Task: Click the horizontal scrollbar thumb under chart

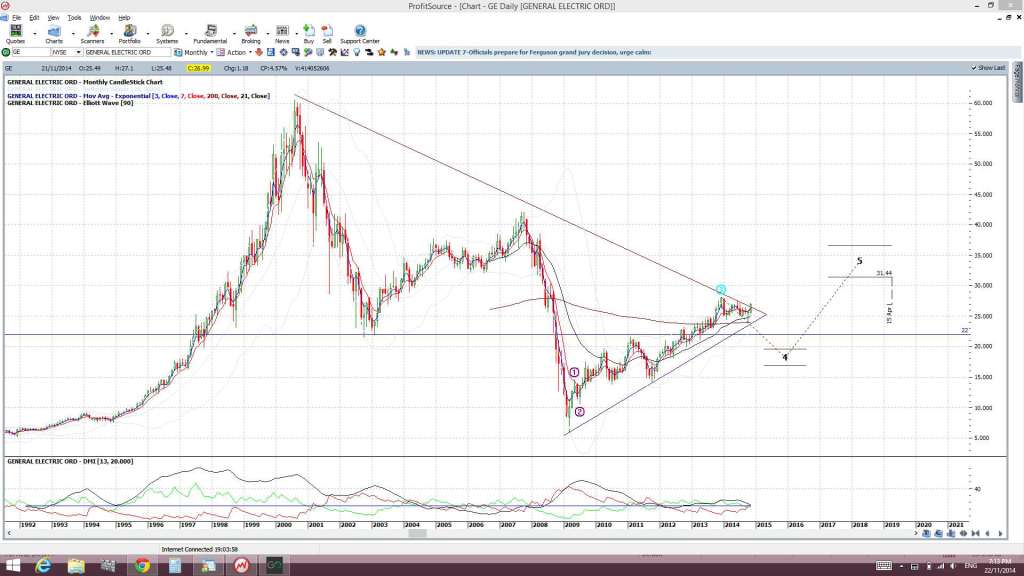Action: [417, 534]
